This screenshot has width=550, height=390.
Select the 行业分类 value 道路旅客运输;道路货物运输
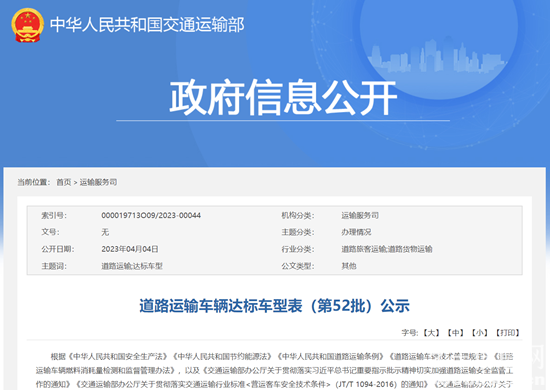pos(387,249)
